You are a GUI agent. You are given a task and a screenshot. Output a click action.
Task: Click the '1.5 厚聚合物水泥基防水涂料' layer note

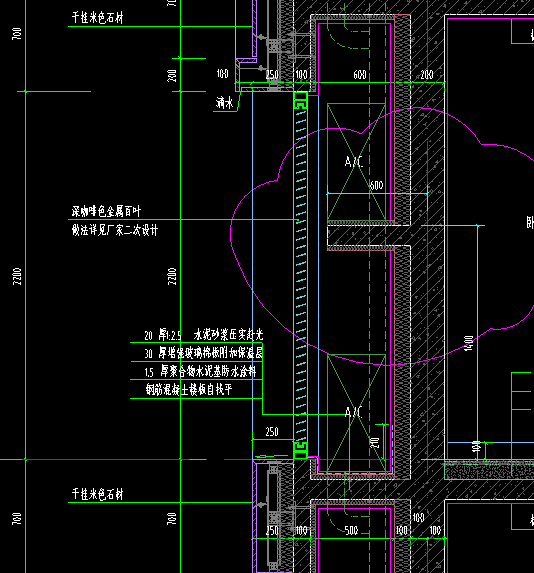click(x=200, y=372)
